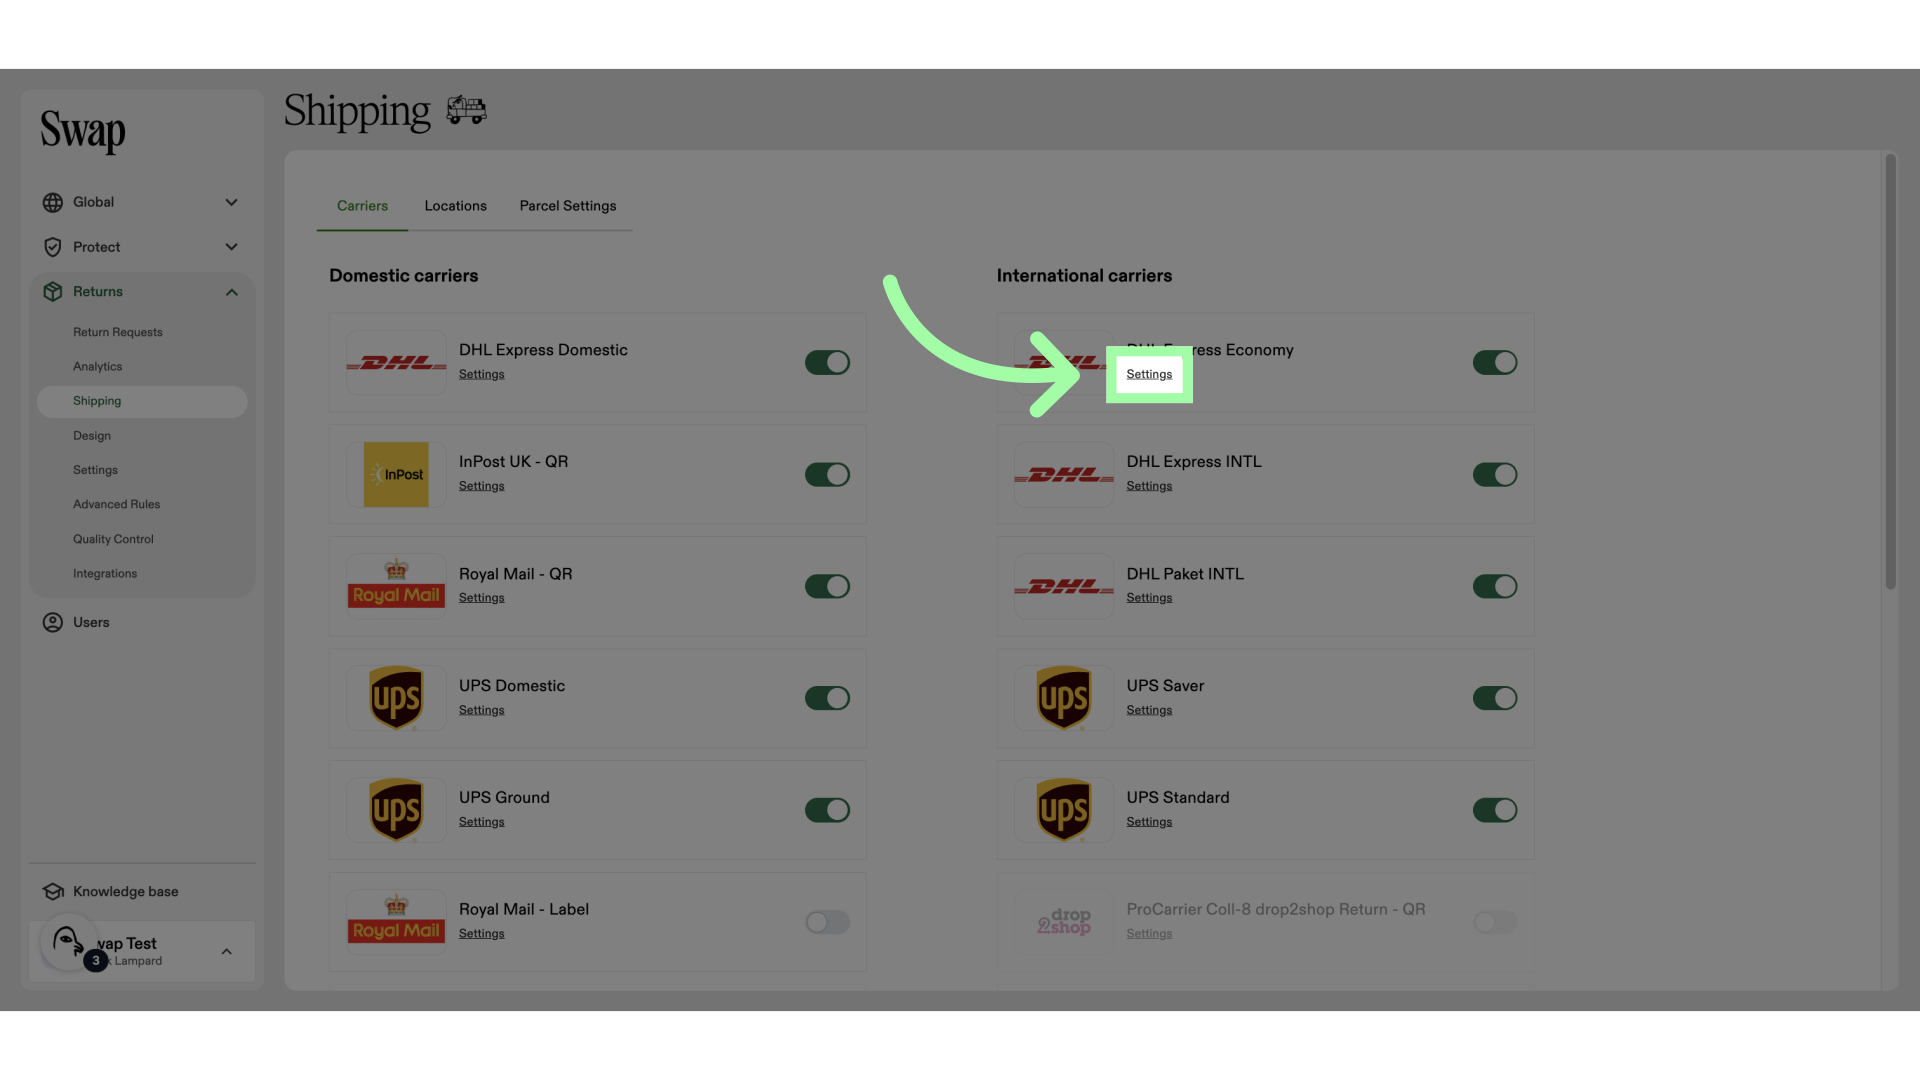1920x1080 pixels.
Task: Turn off InPost UK - QR carrier
Action: click(x=827, y=474)
